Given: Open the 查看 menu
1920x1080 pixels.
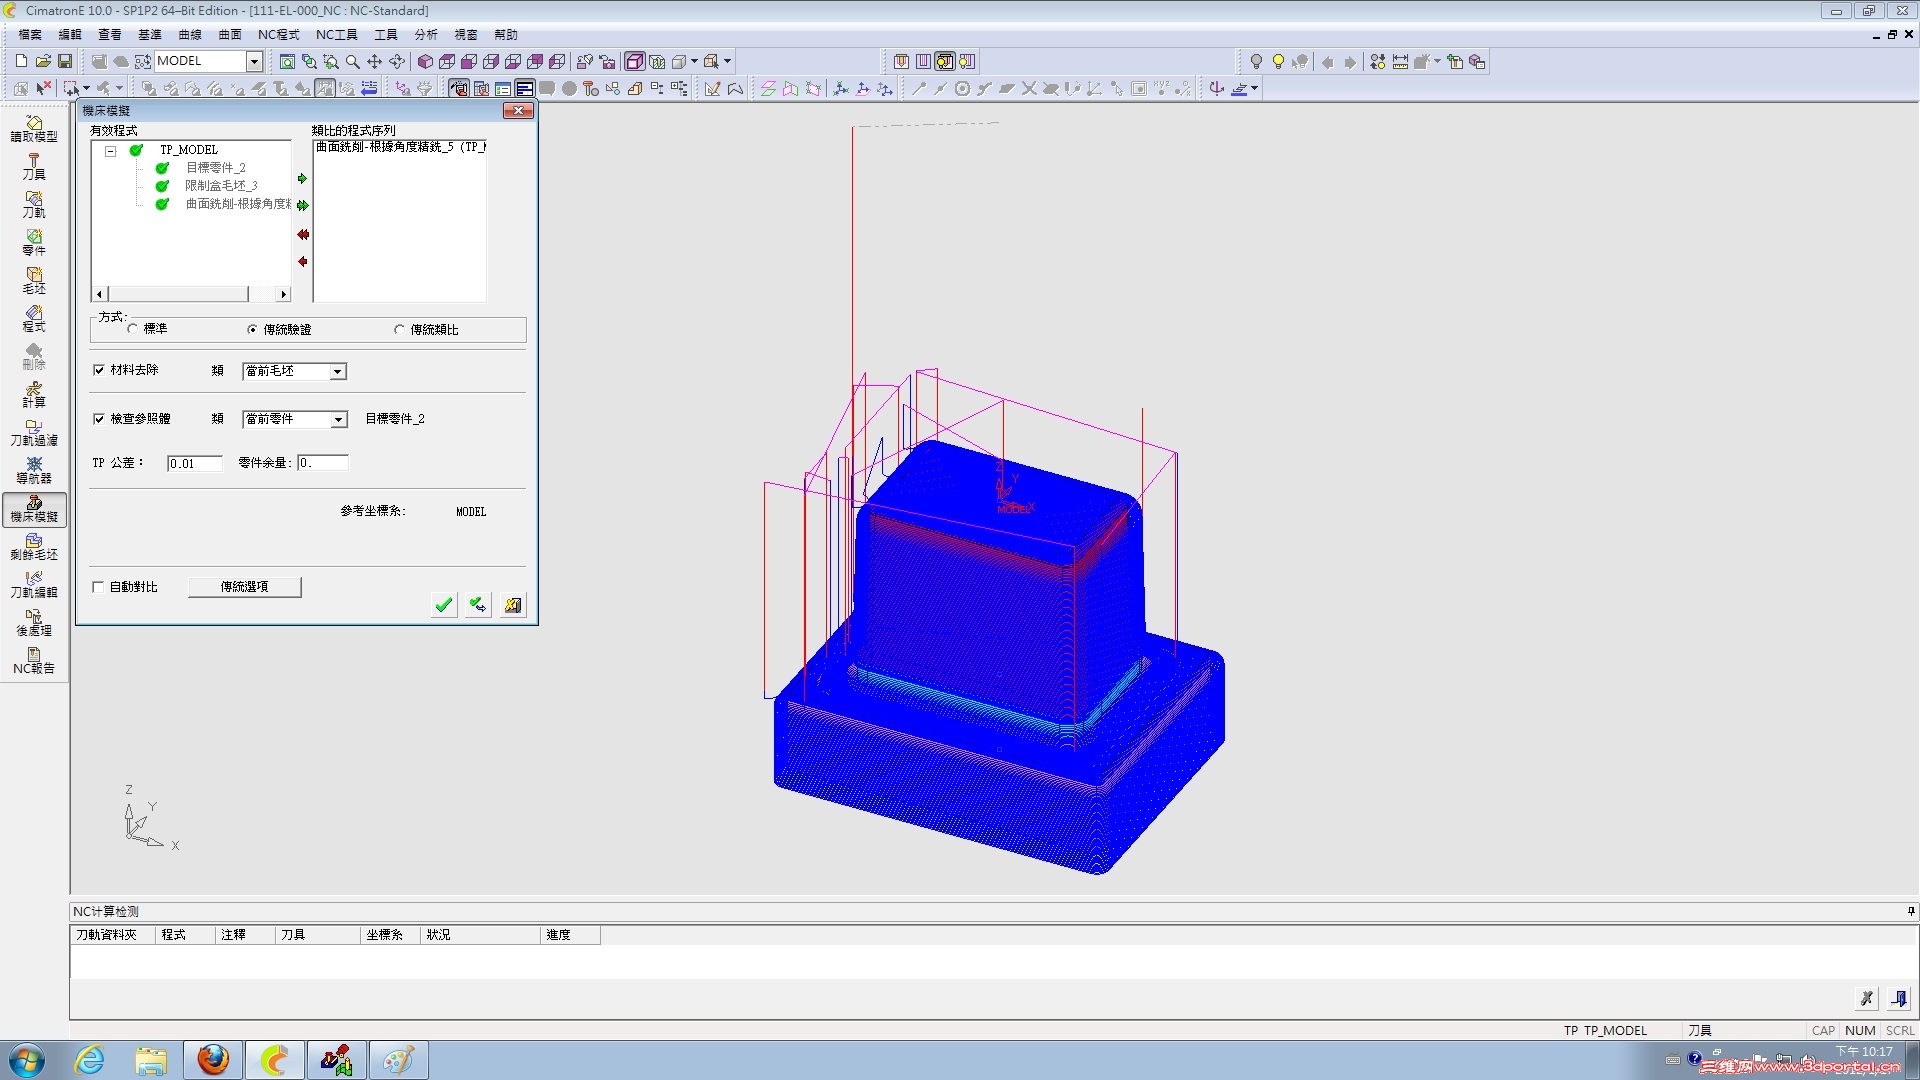Looking at the screenshot, I should coord(110,35).
